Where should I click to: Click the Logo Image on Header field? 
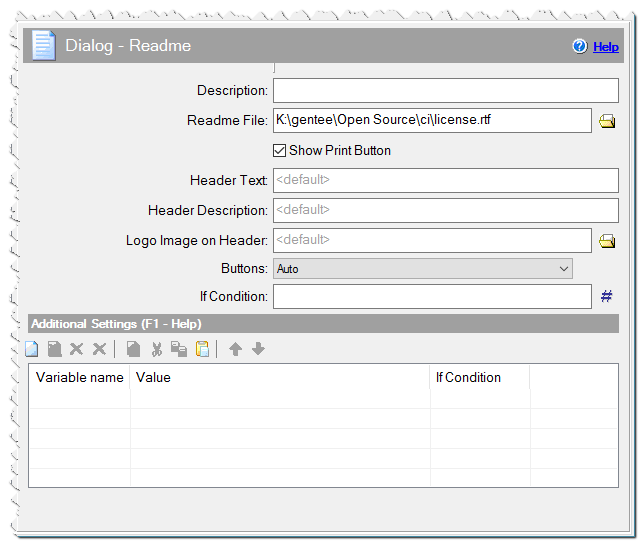(432, 240)
